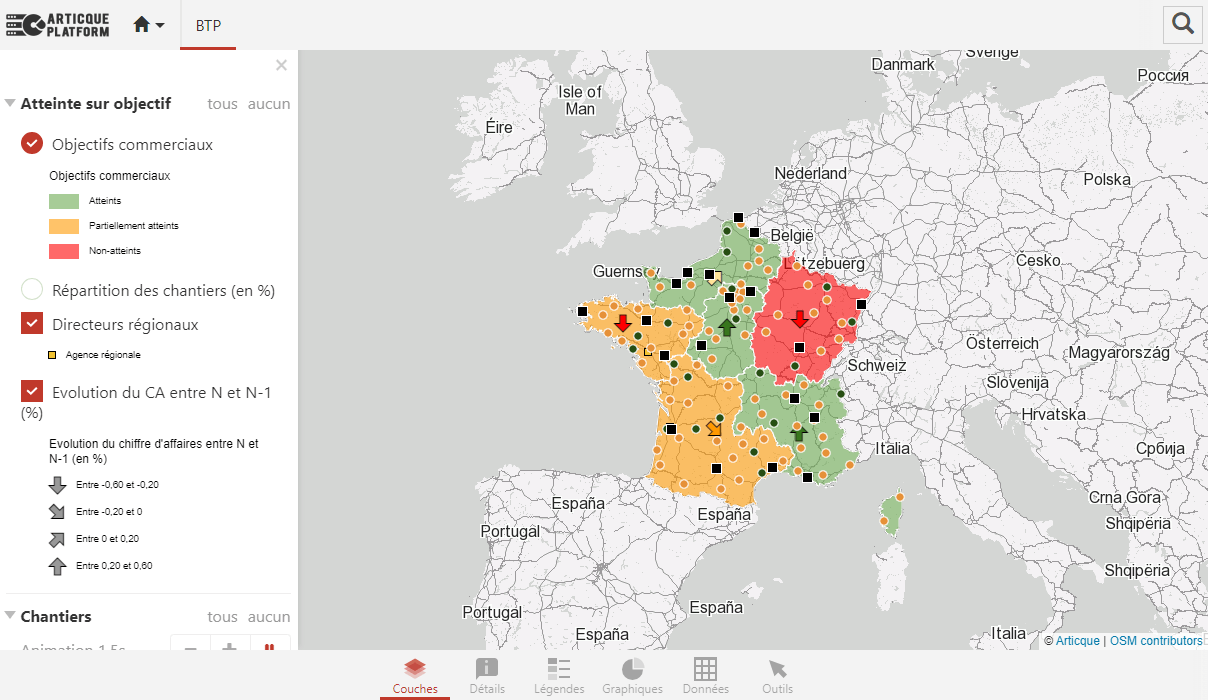Uncheck Evolution du CA layer checkbox

(32, 392)
